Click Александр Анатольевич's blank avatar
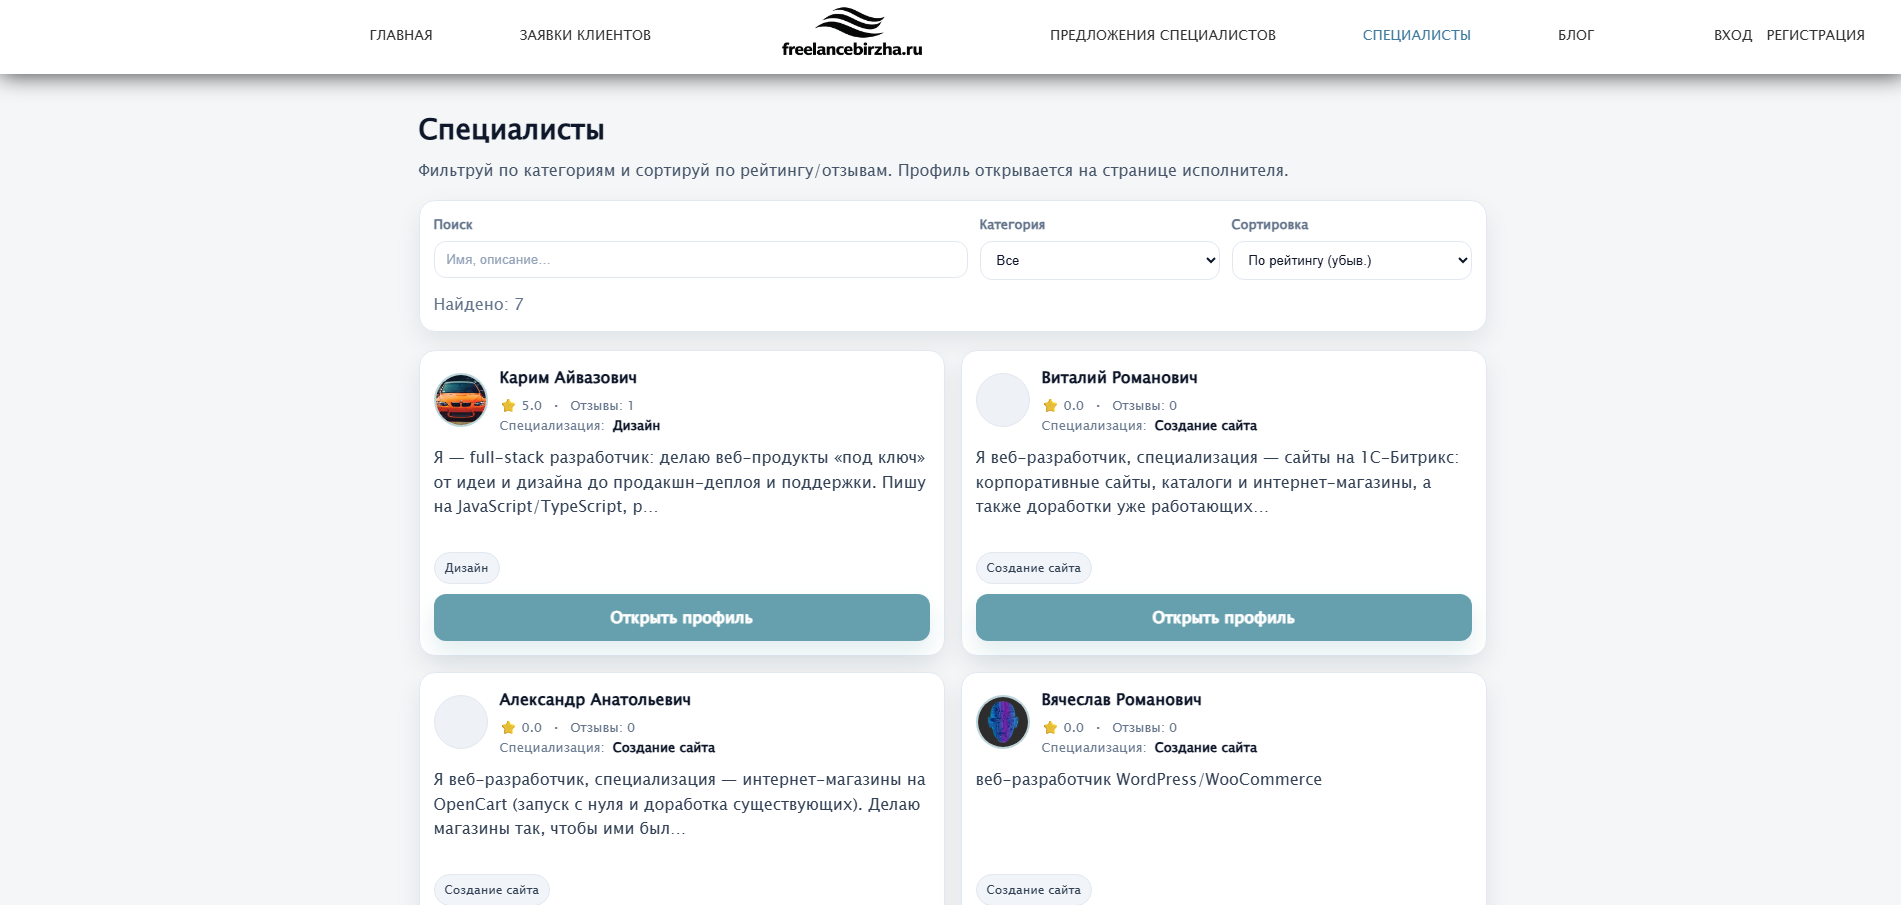This screenshot has width=1901, height=905. 461,722
